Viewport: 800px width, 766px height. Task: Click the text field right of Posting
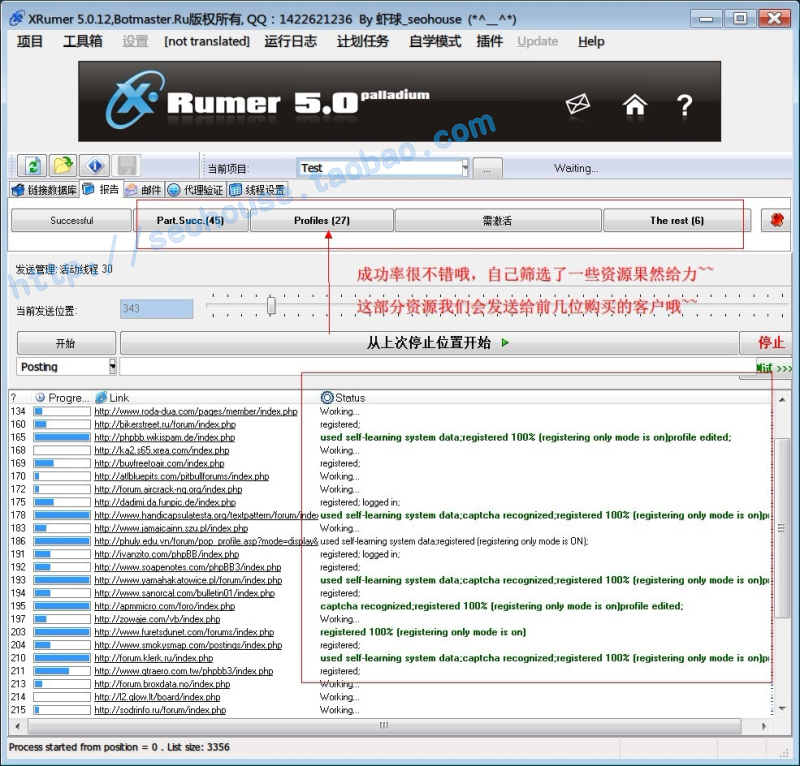click(x=437, y=366)
